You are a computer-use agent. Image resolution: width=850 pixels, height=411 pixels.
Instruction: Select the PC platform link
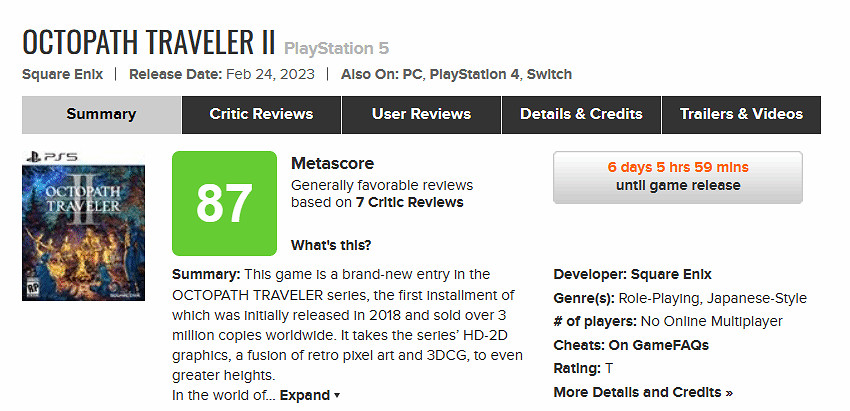412,74
